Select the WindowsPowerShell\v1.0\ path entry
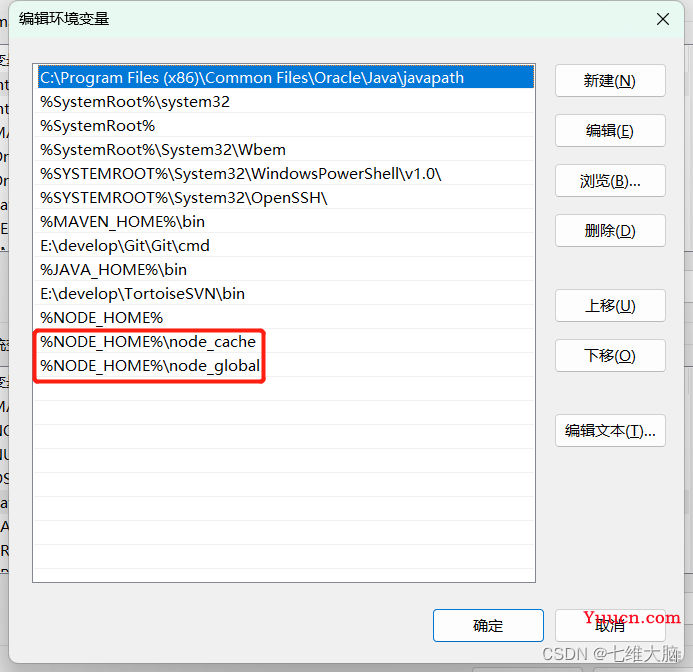 point(284,173)
